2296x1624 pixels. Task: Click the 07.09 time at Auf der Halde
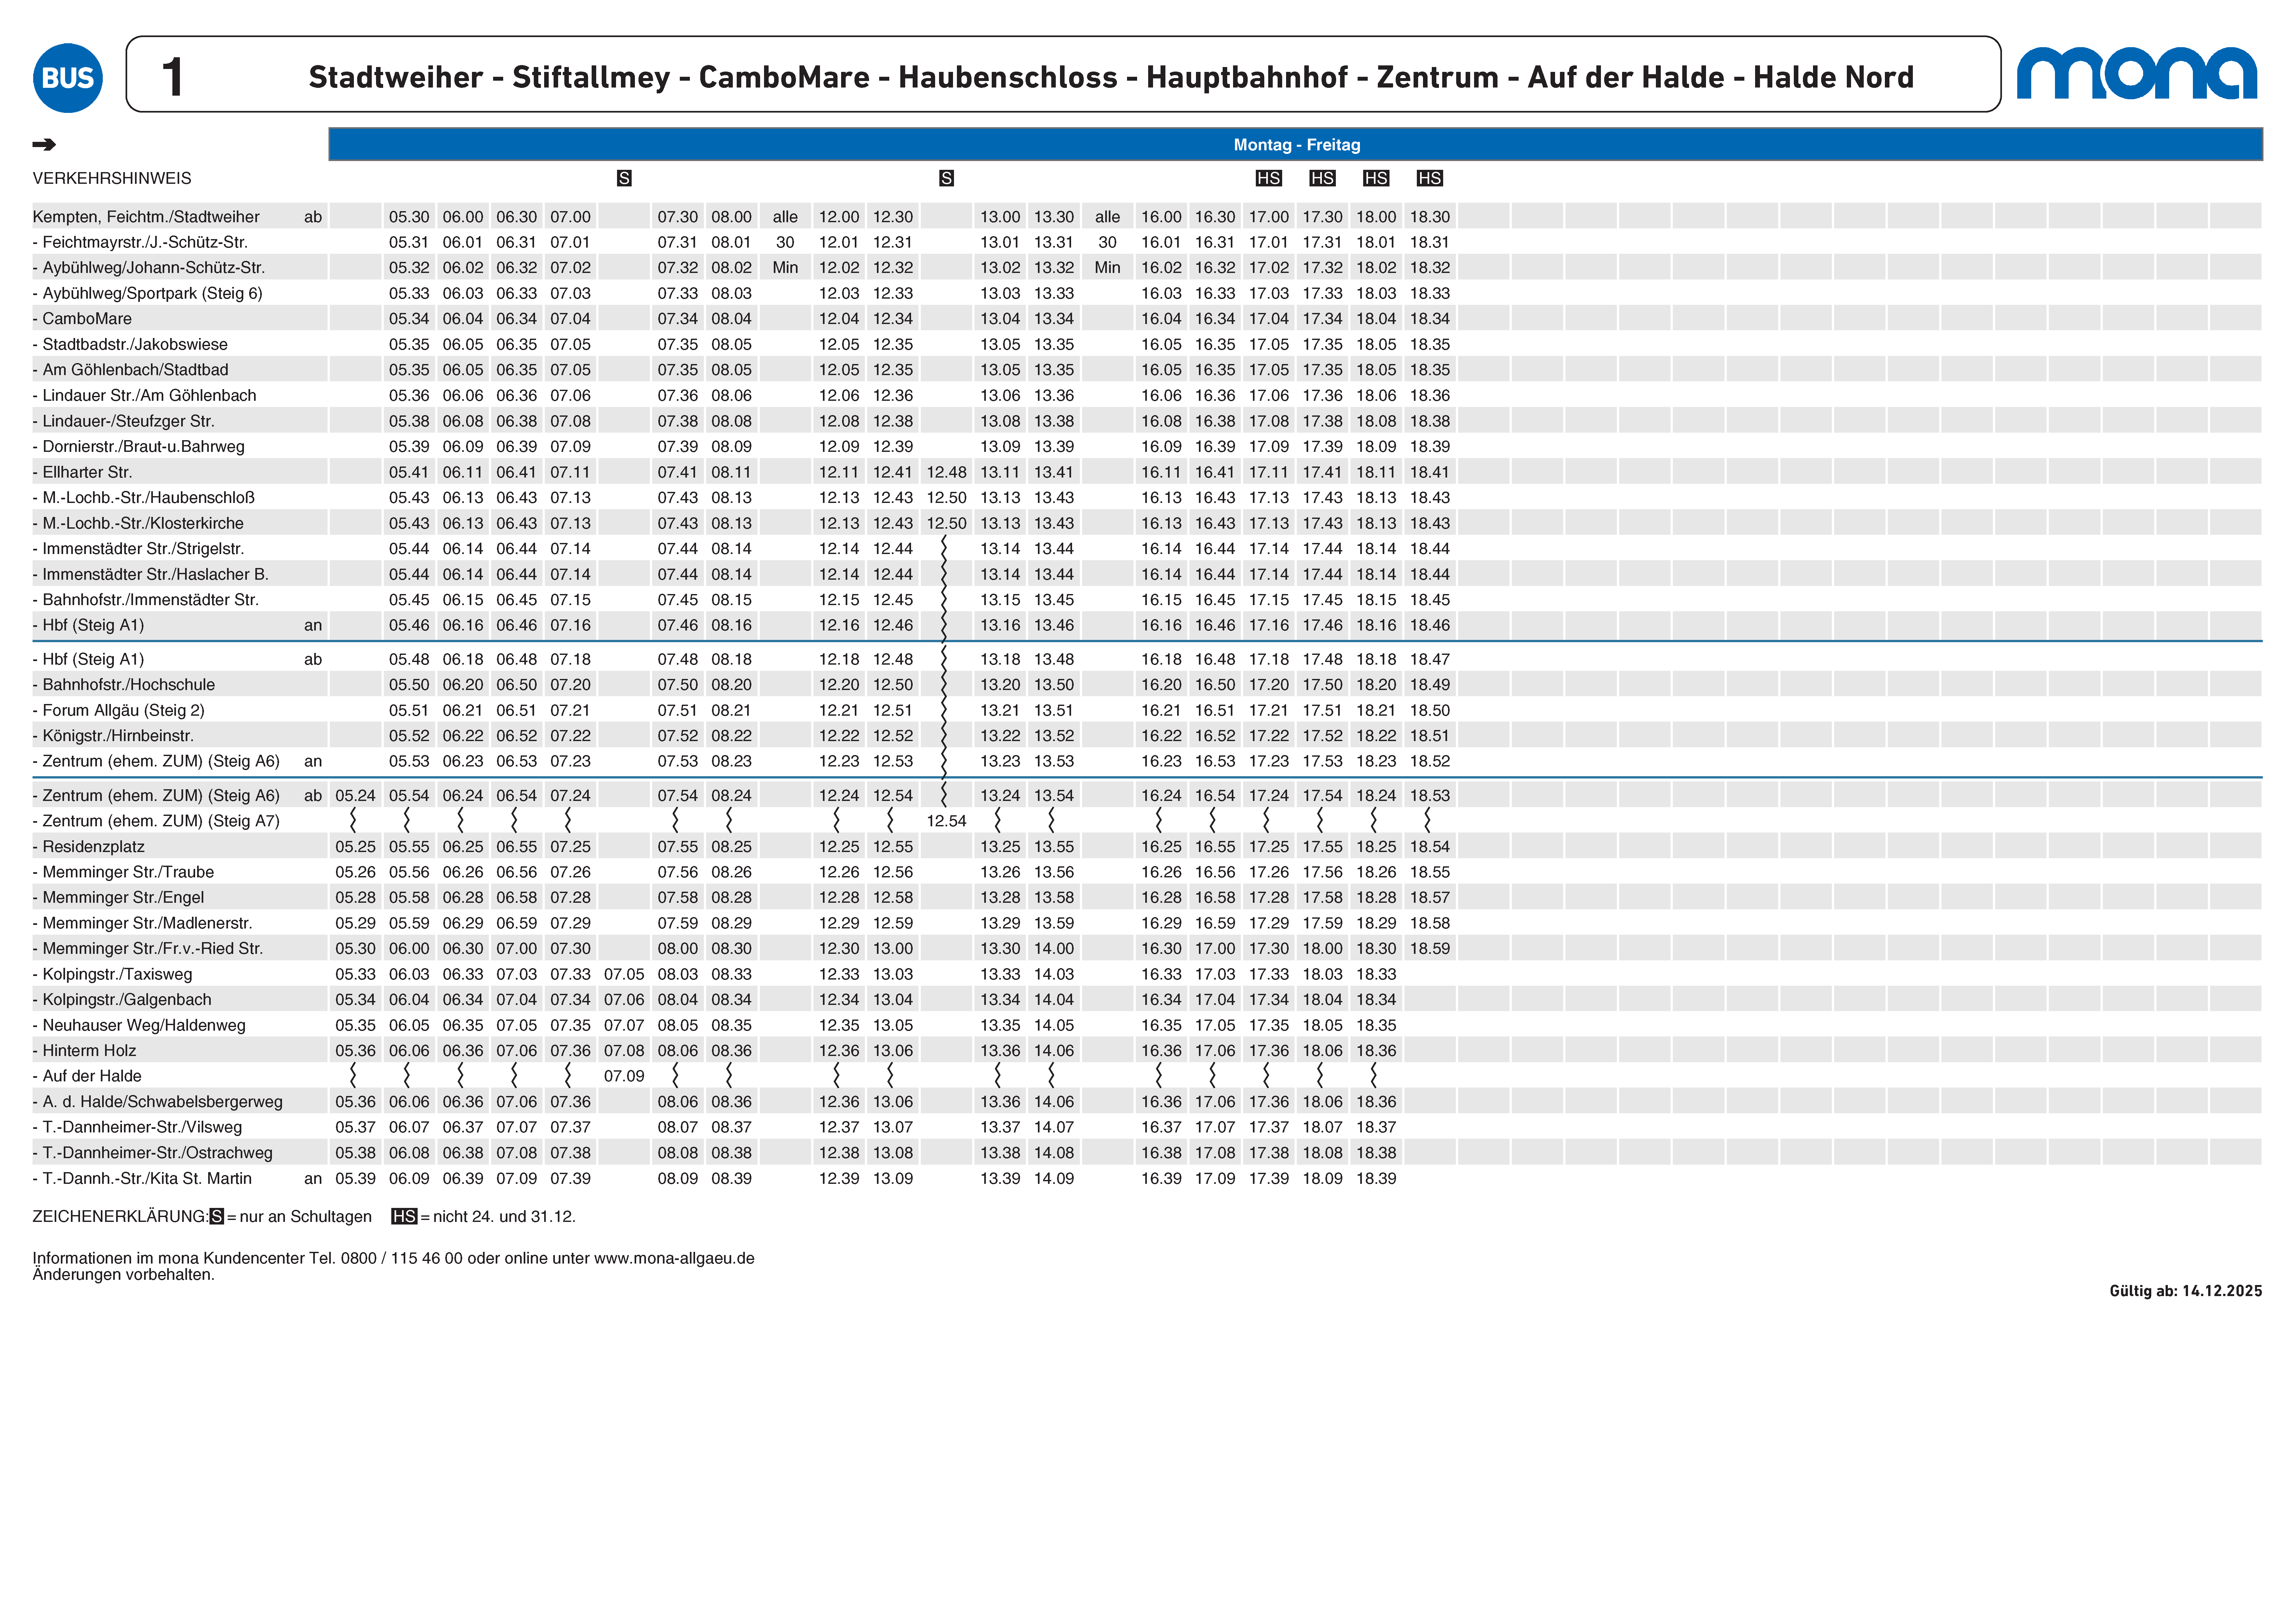pyautogui.click(x=624, y=1076)
